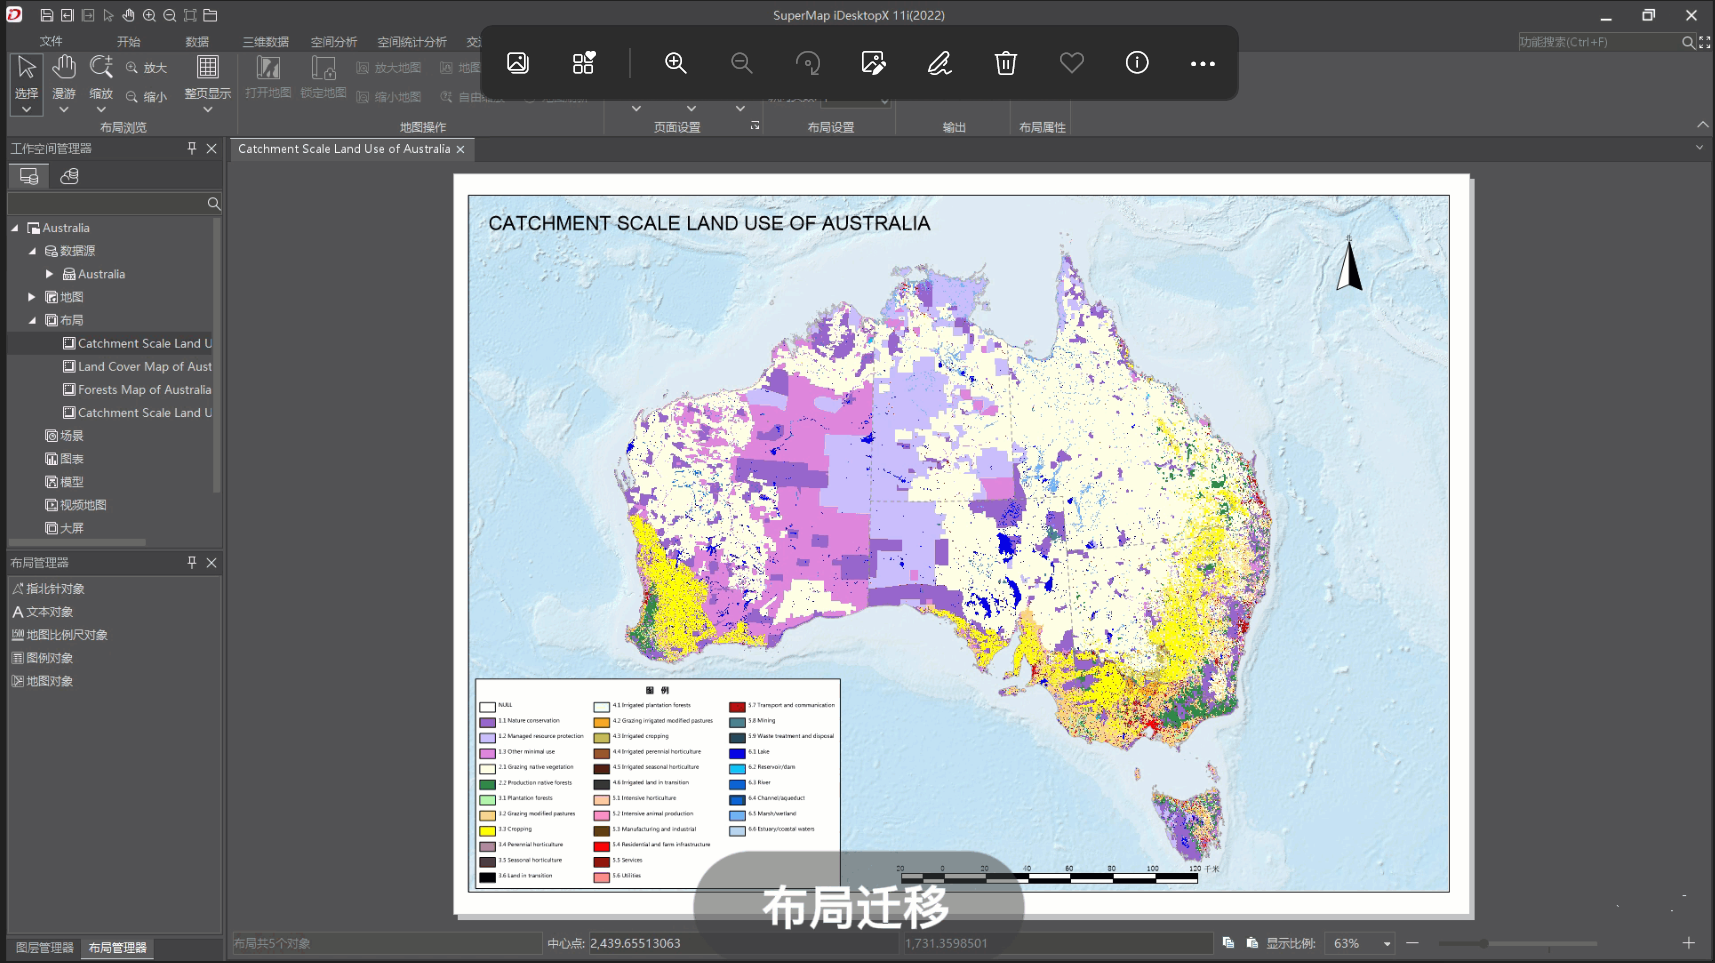1715x963 pixels.
Task: Click the trash delete icon in the overlay toolbar
Action: [x=1006, y=63]
